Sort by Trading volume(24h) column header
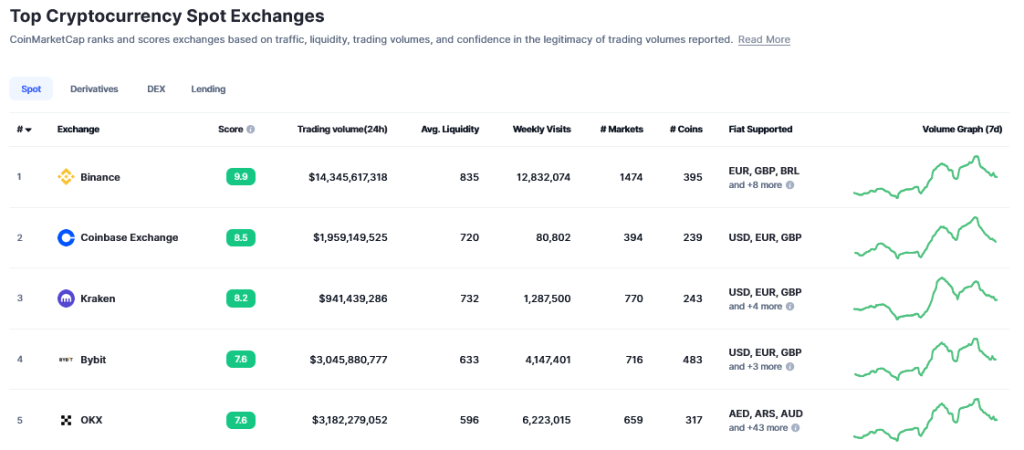The width and height of the screenshot is (1024, 450). 342,129
